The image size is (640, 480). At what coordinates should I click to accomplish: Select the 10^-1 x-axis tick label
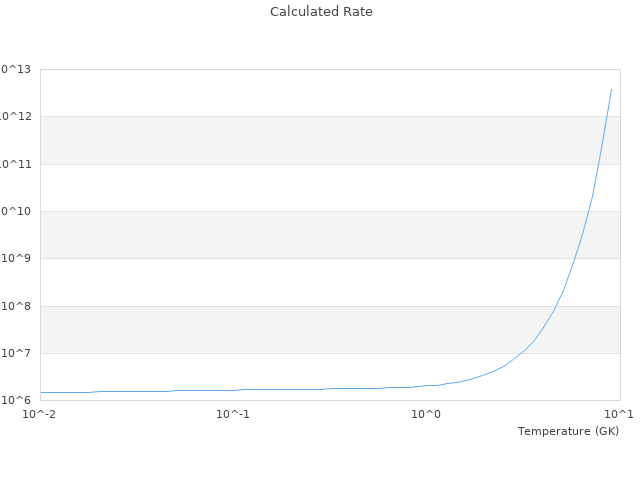click(x=233, y=414)
